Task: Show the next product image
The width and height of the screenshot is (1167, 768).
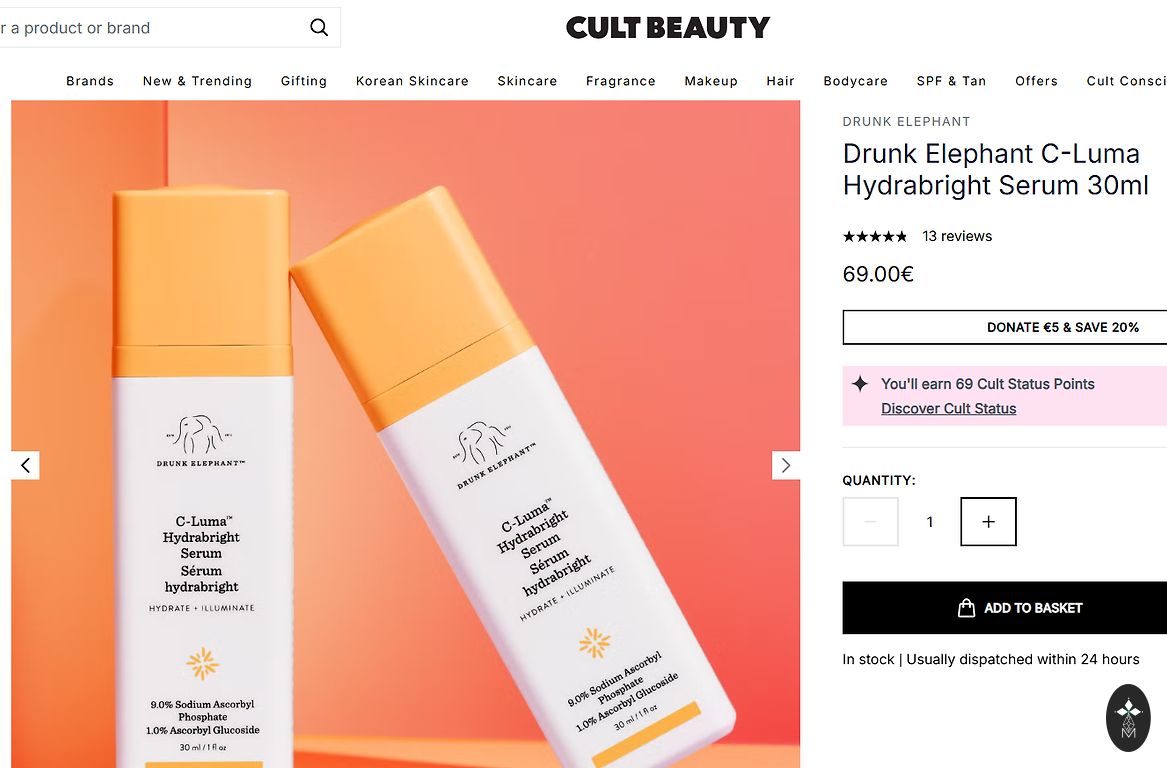Action: [785, 466]
